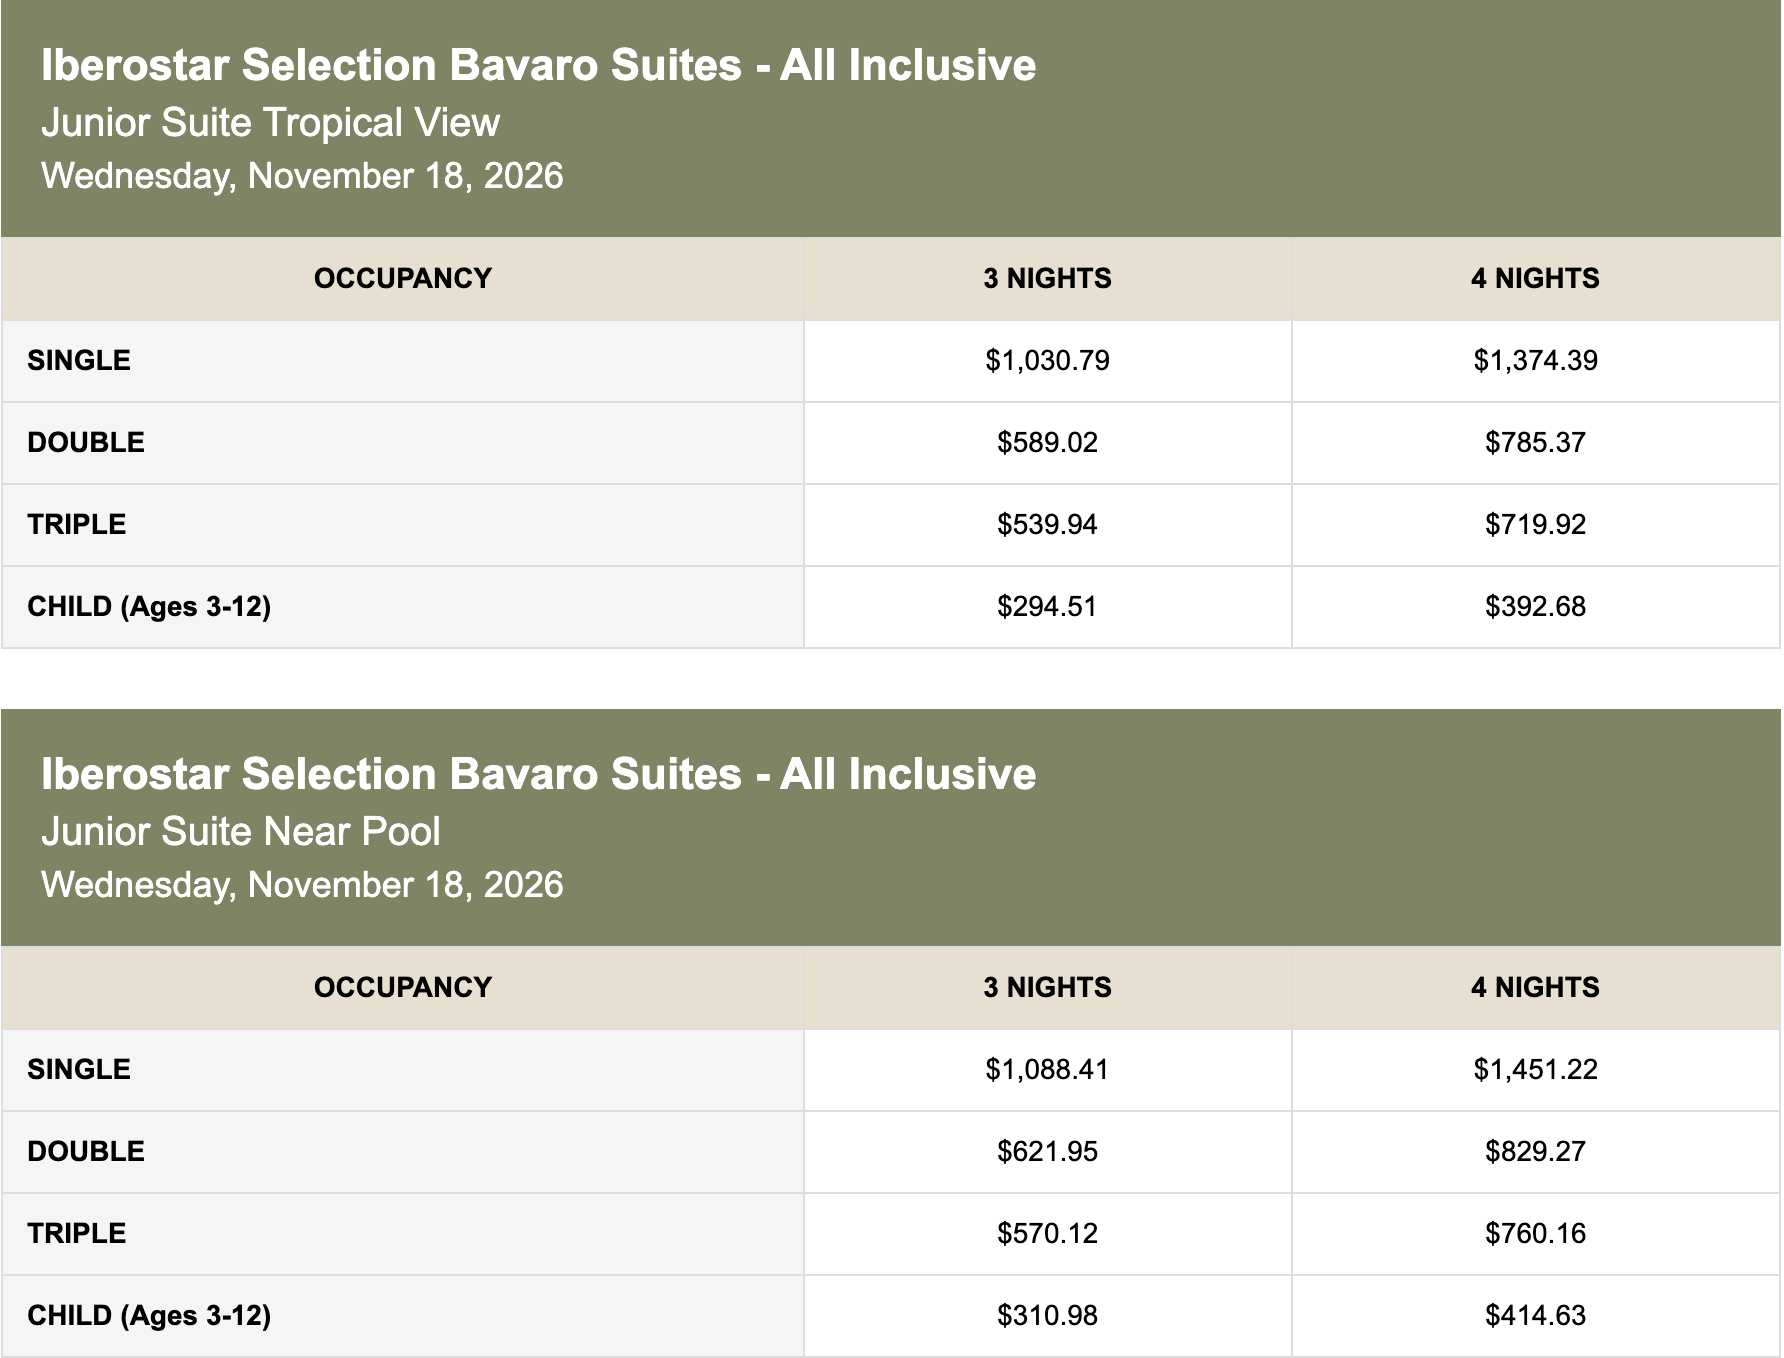1784x1358 pixels.
Task: Select the $829.27 double 4-night price
Action: tap(1535, 1151)
